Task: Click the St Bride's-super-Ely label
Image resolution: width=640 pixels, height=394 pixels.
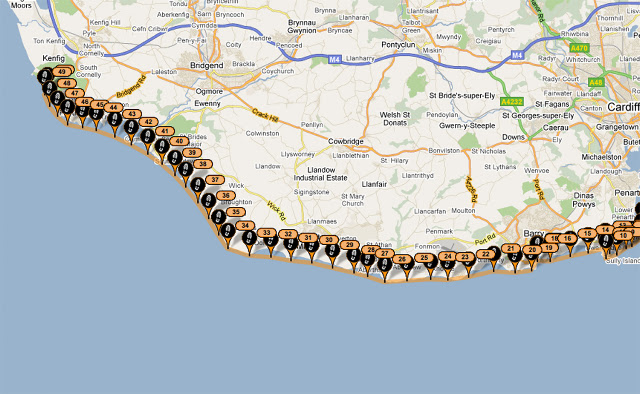Action: 462,96
